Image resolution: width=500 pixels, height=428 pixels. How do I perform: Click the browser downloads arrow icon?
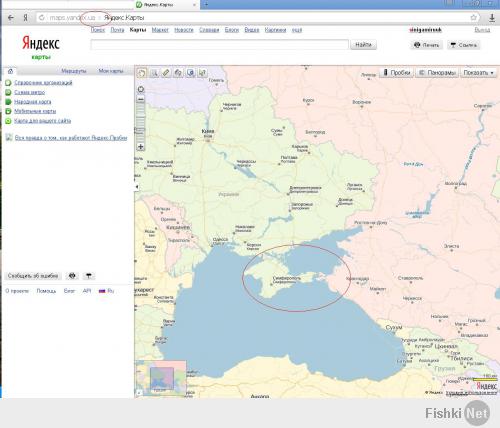click(x=492, y=18)
